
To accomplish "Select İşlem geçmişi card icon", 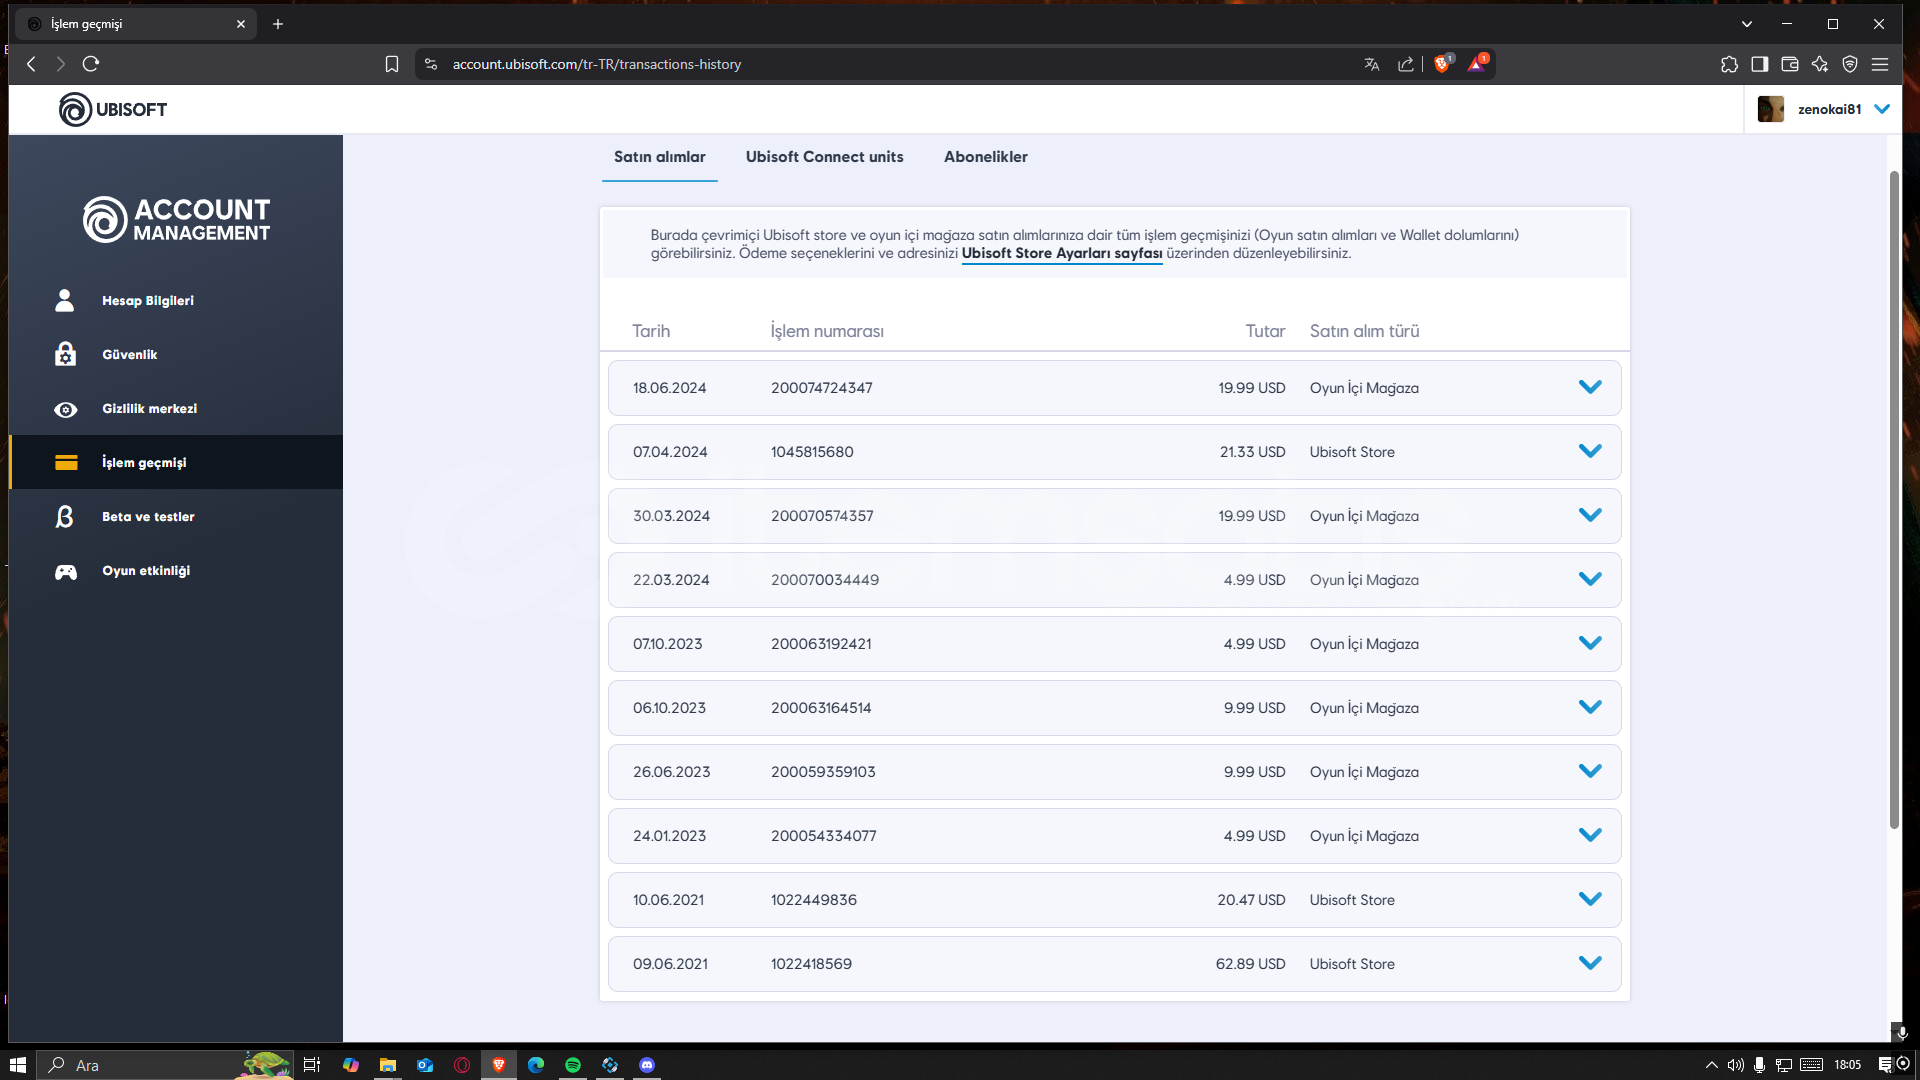I will click(66, 462).
